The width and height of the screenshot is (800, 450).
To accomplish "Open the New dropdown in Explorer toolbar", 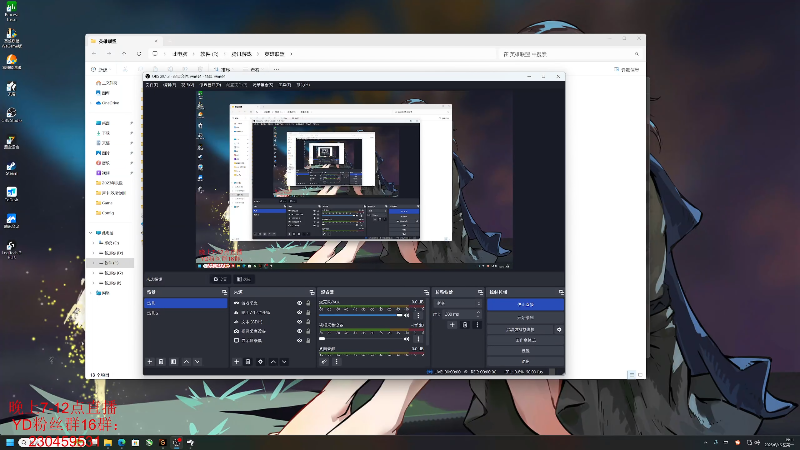I will pyautogui.click(x=101, y=69).
